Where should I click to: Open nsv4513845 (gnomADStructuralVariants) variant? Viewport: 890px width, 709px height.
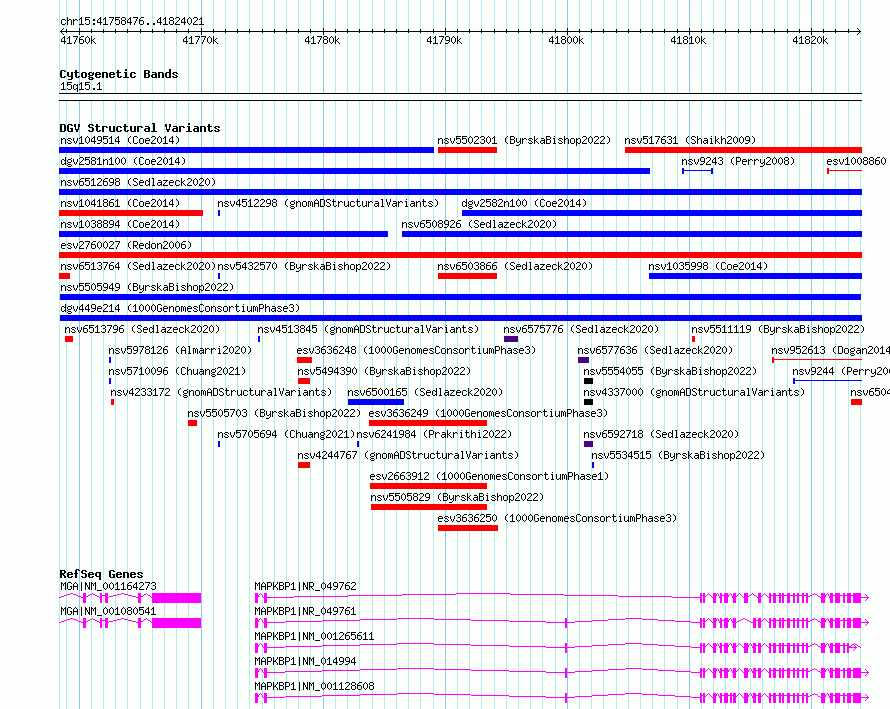tap(368, 329)
